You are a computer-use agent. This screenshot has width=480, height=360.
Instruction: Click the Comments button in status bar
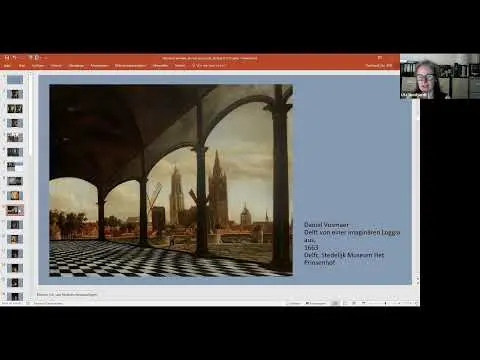316,303
